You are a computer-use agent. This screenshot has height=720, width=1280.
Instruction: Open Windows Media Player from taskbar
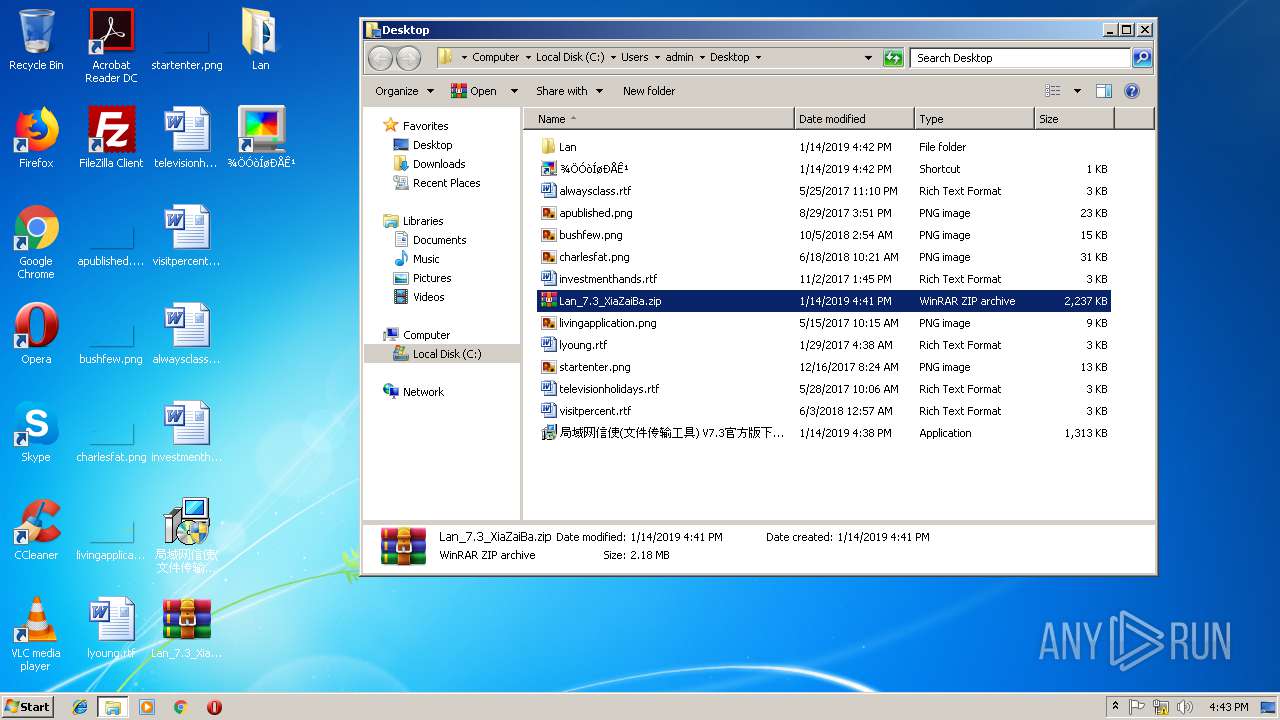point(147,707)
